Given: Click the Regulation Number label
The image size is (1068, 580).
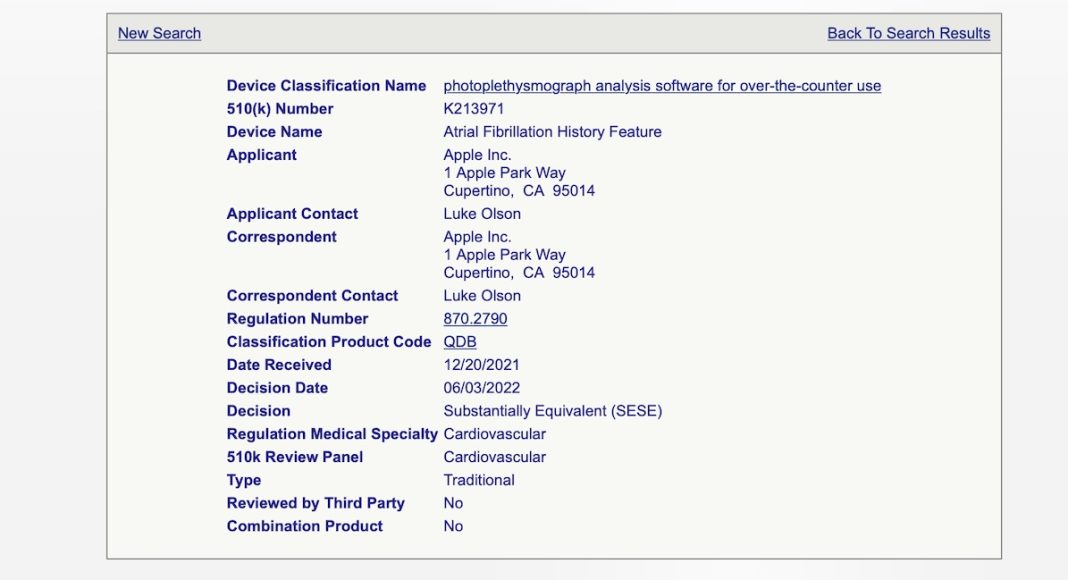Looking at the screenshot, I should coord(297,319).
